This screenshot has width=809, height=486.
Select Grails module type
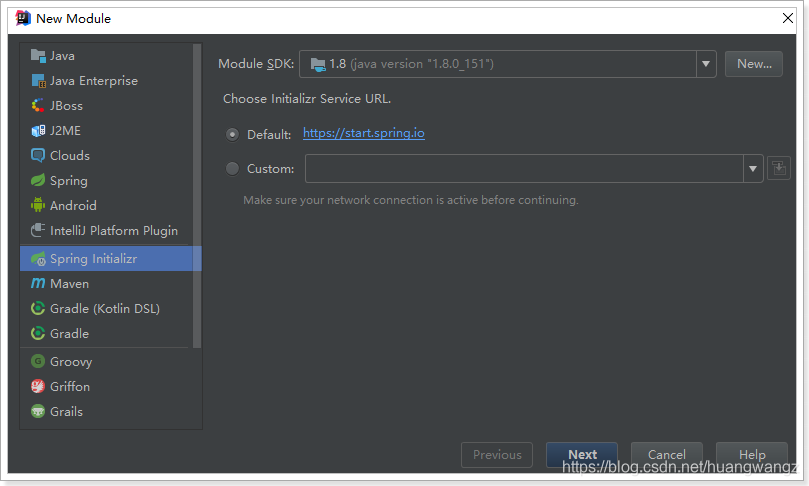[106, 411]
